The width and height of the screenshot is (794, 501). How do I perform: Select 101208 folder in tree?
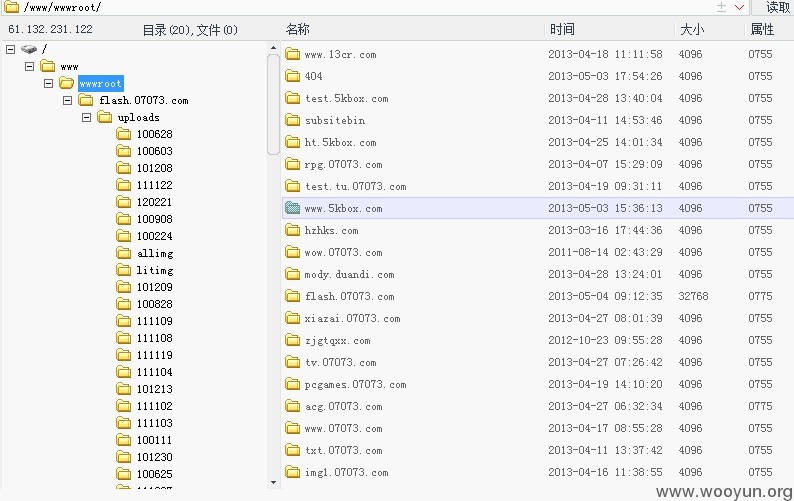(x=154, y=168)
